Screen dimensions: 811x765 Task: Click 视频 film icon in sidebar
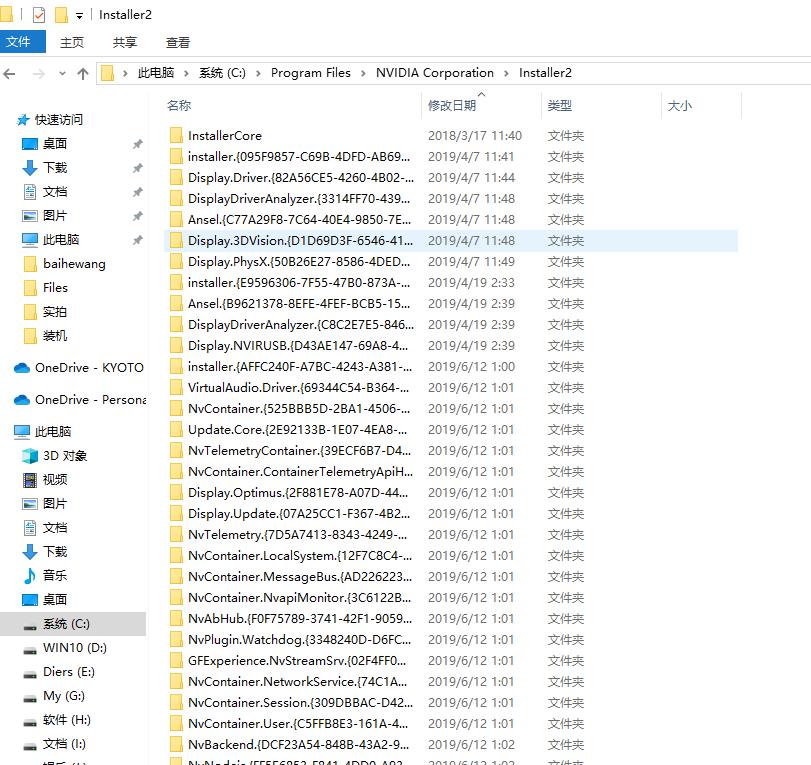(30, 479)
